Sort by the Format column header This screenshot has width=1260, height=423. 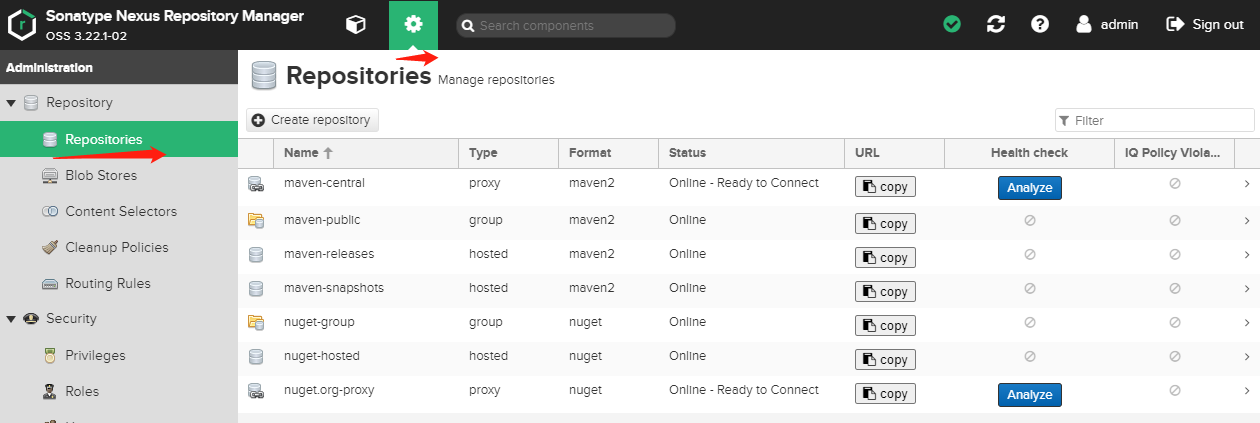[608, 153]
